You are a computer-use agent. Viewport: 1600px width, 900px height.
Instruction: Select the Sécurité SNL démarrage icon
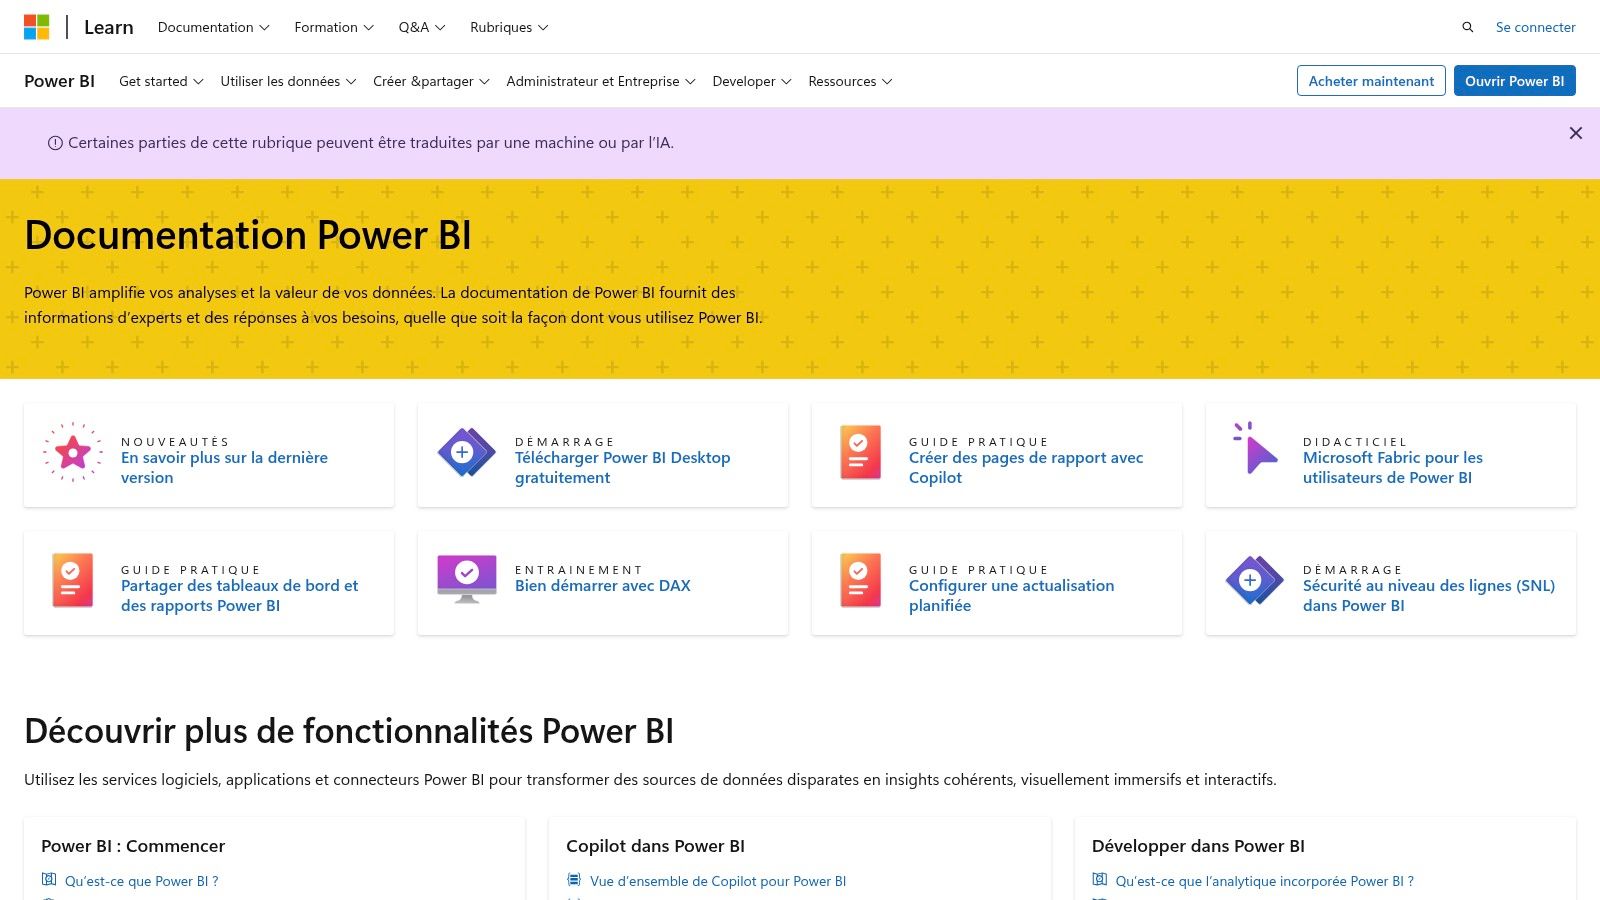click(1254, 581)
